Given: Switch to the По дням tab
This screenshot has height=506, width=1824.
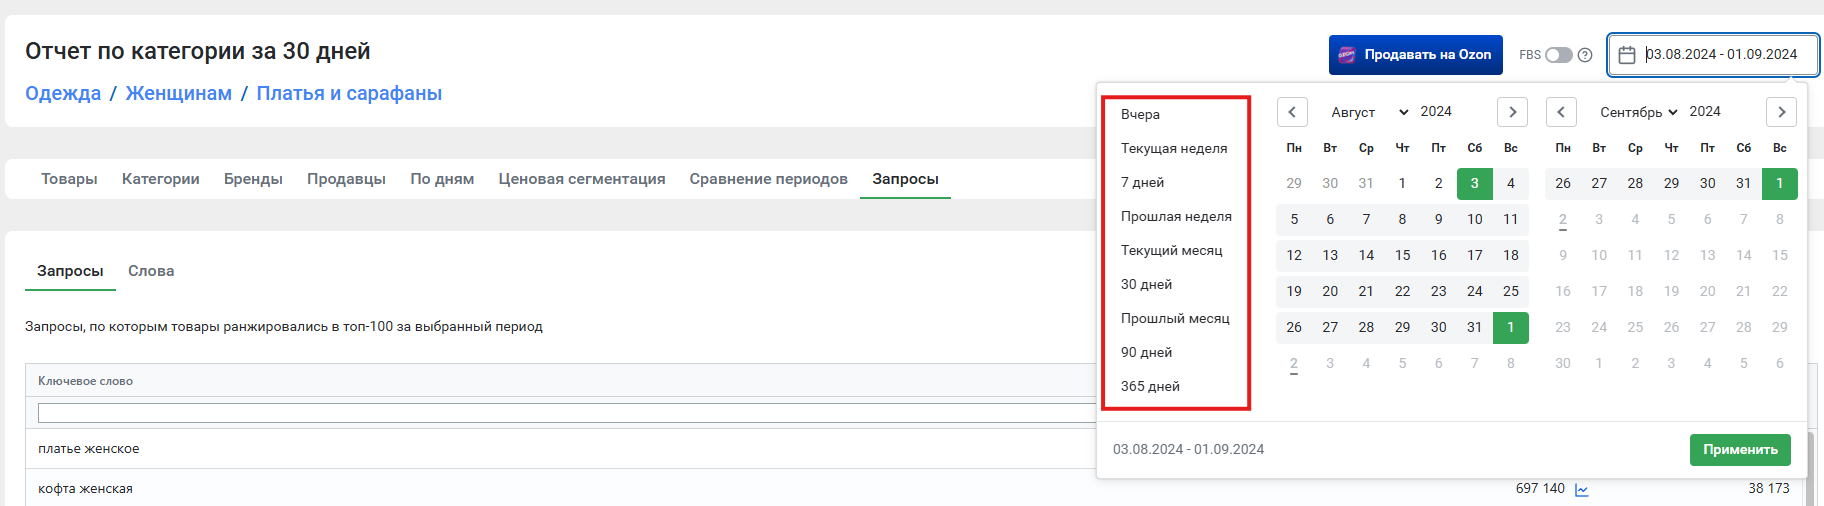Looking at the screenshot, I should (442, 179).
